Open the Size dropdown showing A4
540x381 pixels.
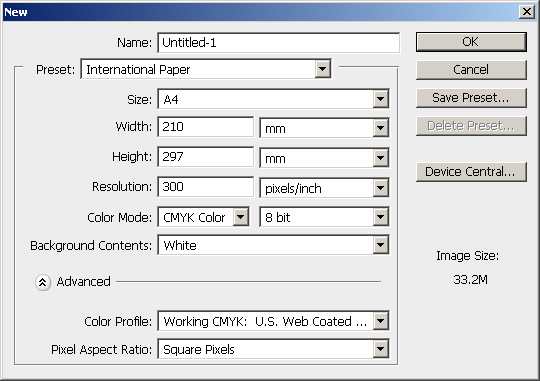[273, 99]
